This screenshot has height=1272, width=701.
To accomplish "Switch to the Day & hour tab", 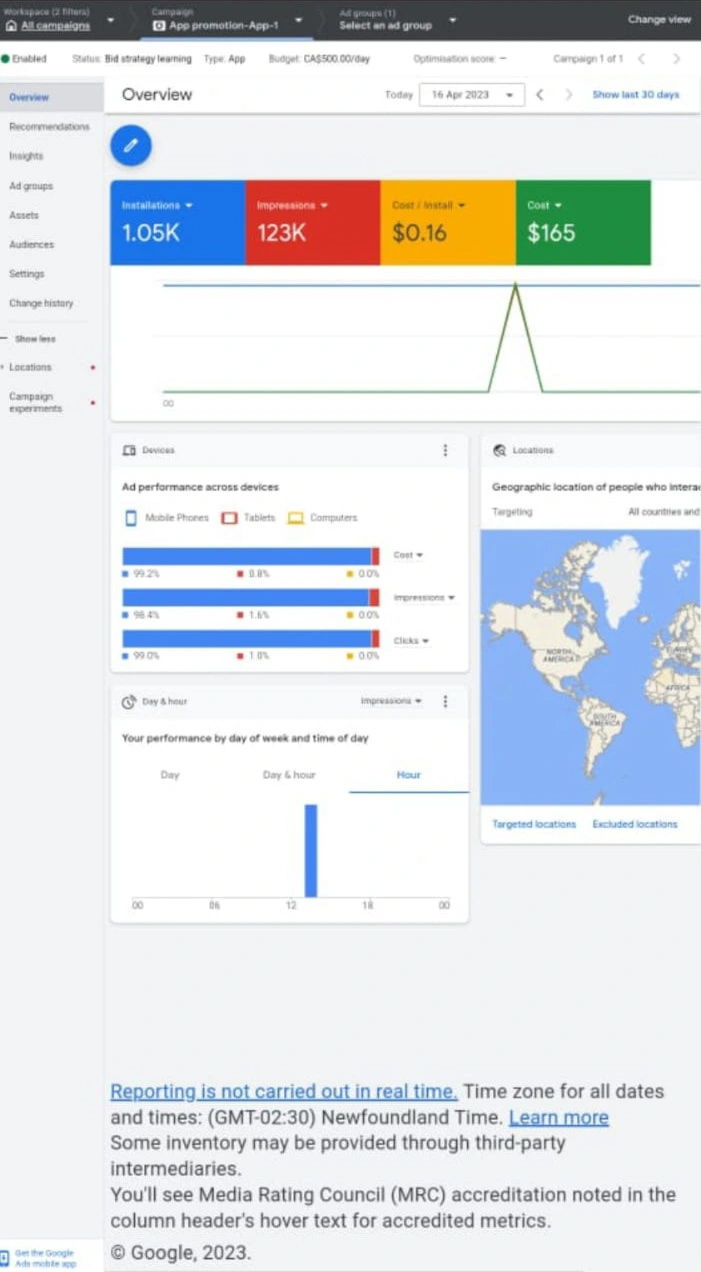I will click(289, 775).
